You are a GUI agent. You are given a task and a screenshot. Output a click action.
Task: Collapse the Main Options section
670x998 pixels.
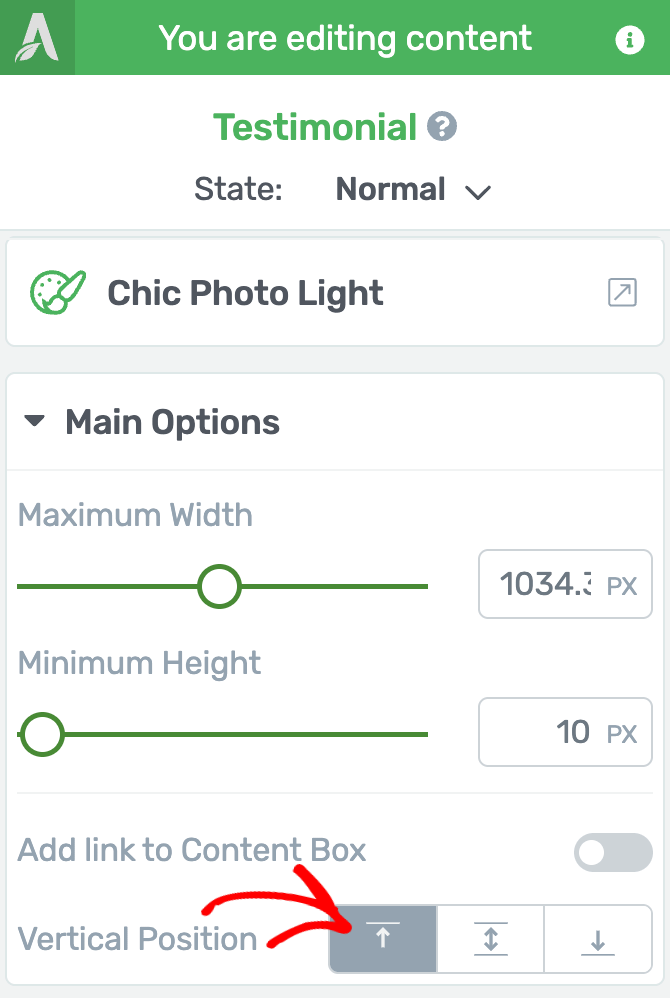click(x=34, y=421)
